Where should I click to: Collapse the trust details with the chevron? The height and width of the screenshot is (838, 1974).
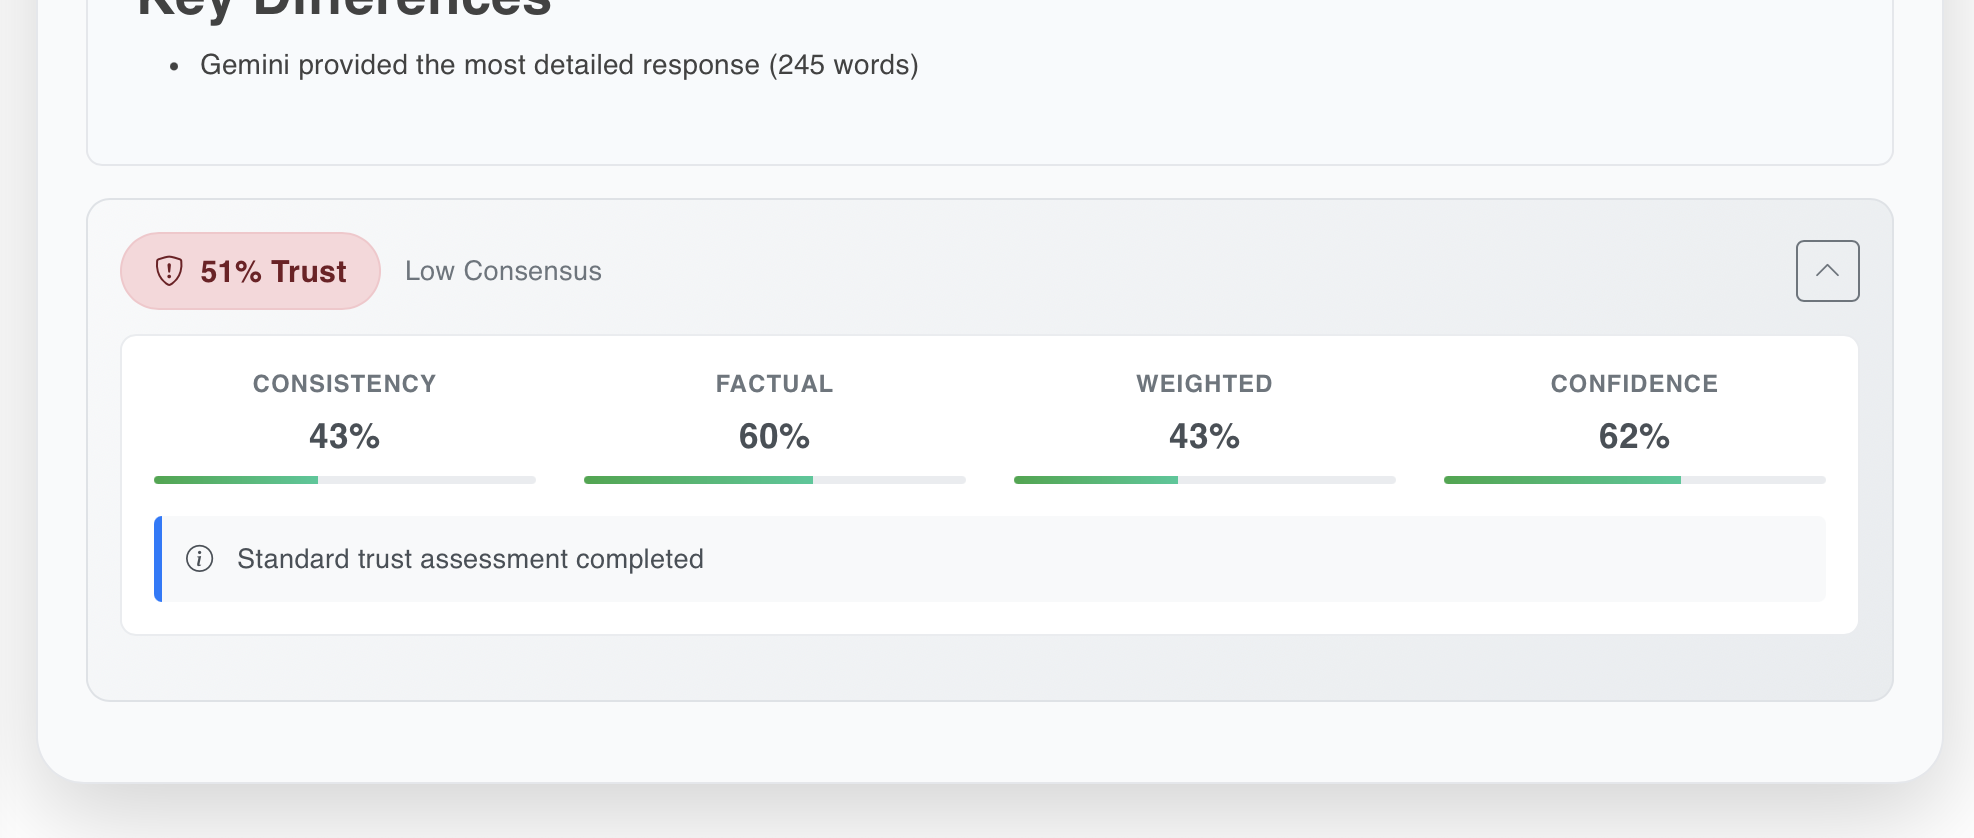(1827, 271)
